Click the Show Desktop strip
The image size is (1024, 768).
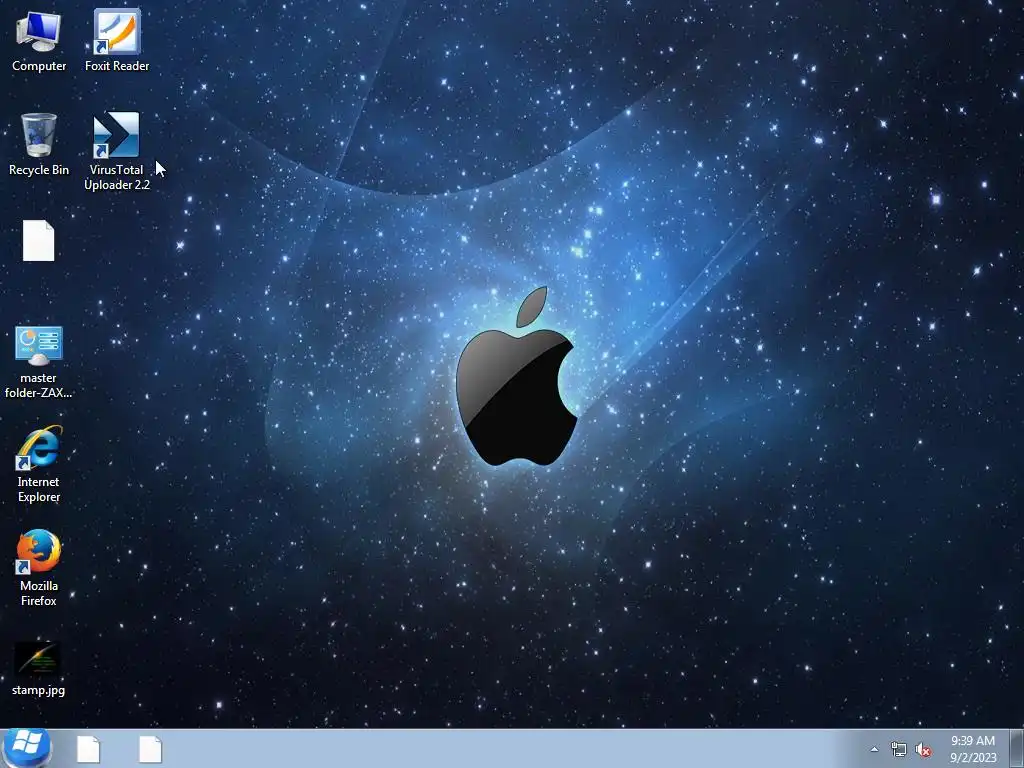1017,748
